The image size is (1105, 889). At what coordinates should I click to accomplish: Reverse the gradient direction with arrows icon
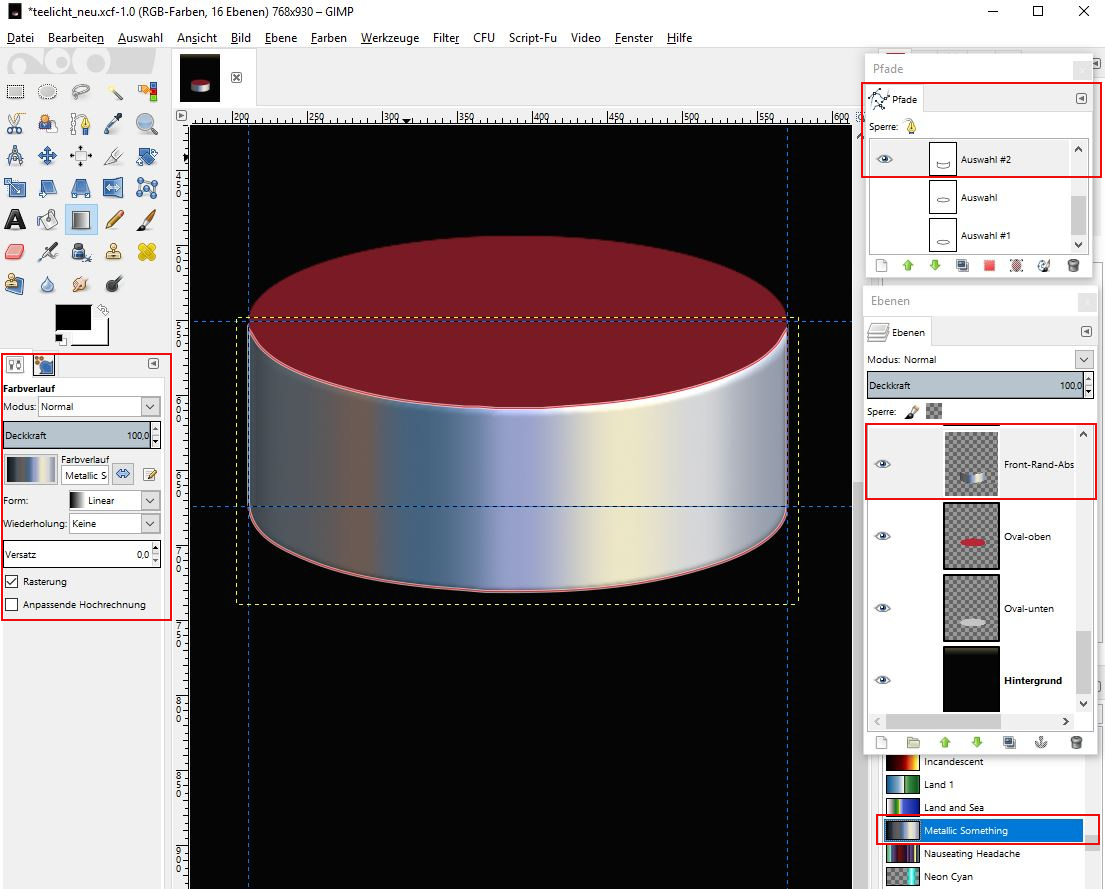[124, 474]
